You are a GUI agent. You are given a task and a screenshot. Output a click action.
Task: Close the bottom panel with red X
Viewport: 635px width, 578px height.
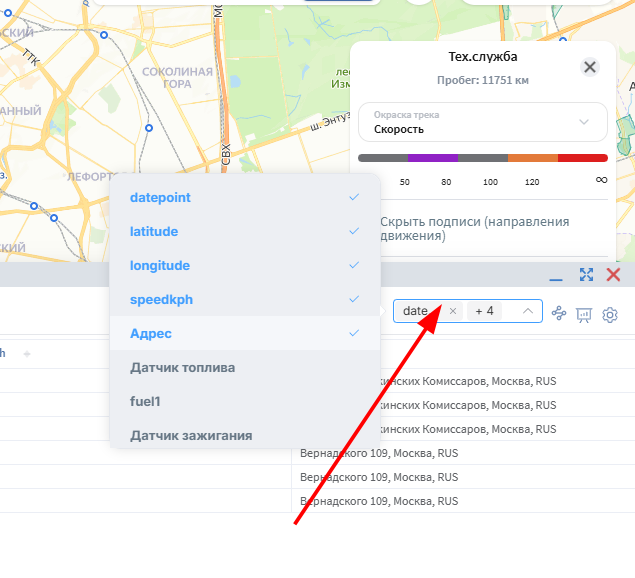613,275
